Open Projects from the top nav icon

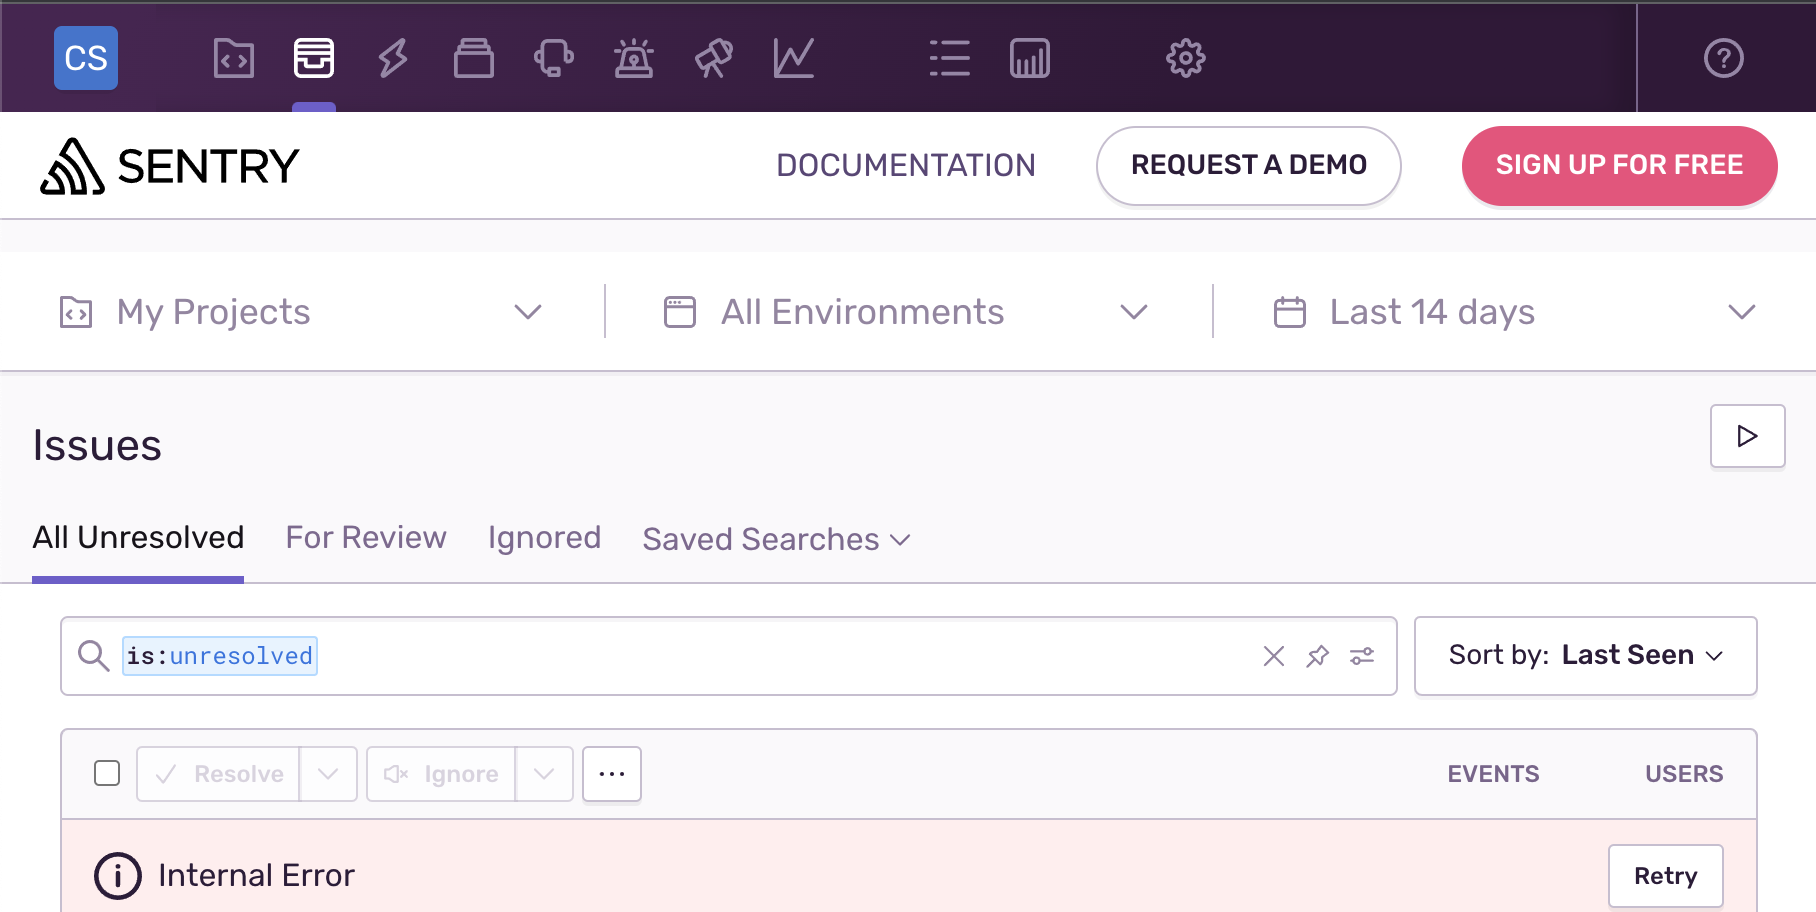(x=234, y=58)
